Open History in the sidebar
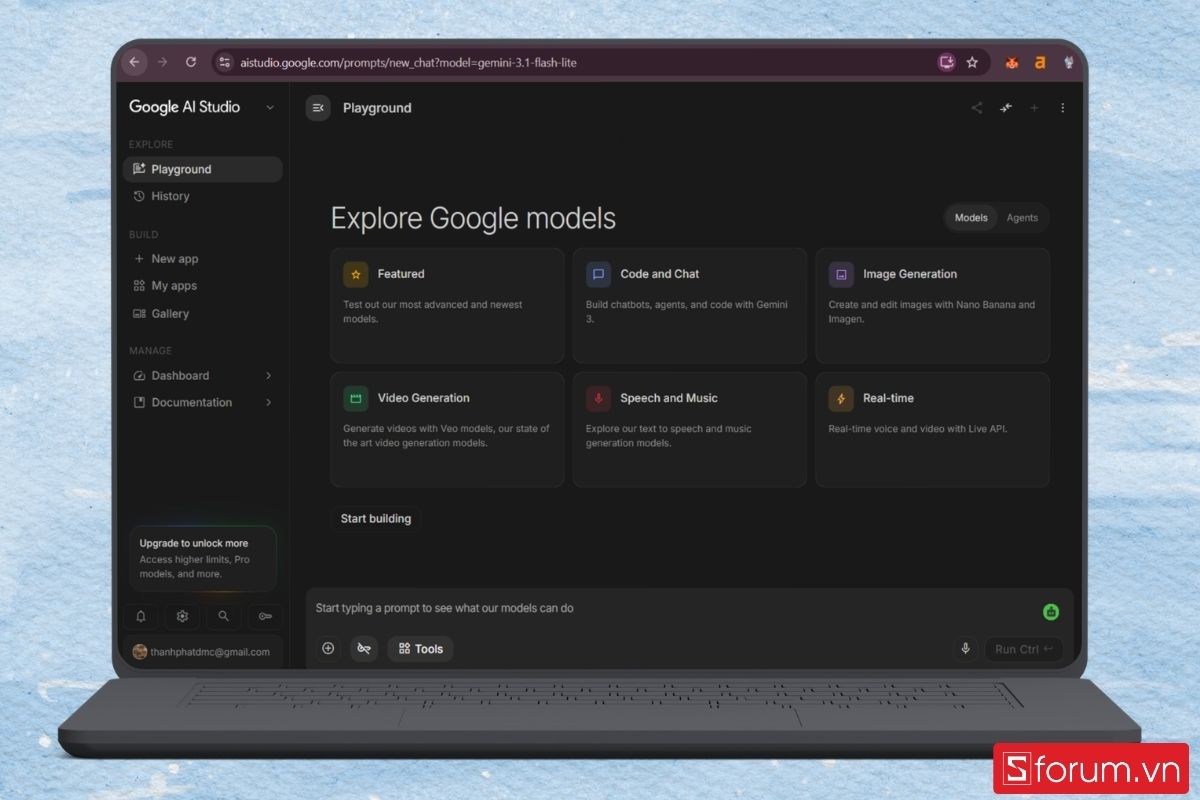Image resolution: width=1200 pixels, height=800 pixels. point(203,196)
